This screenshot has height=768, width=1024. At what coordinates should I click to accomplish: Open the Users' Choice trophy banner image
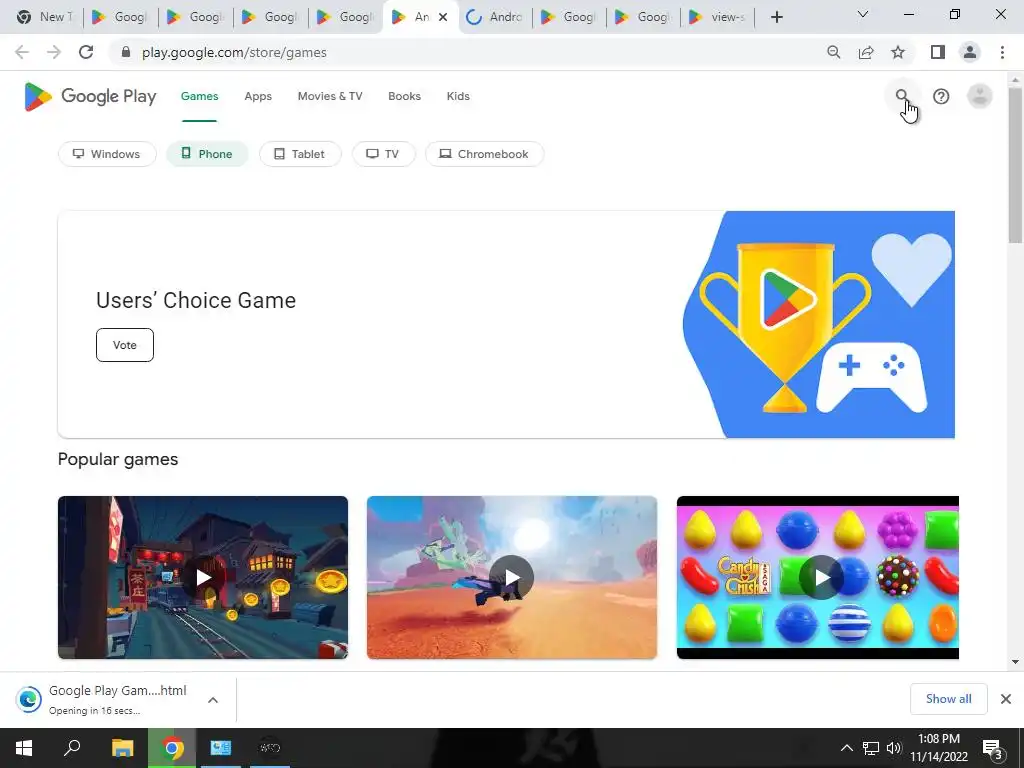(x=819, y=325)
